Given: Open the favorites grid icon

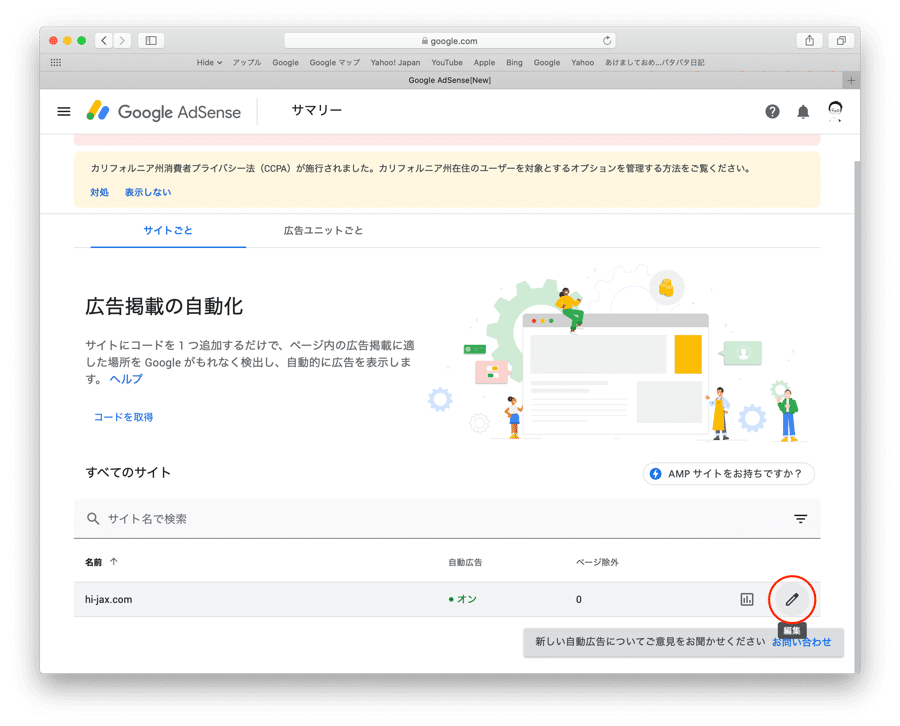Looking at the screenshot, I should 56,62.
